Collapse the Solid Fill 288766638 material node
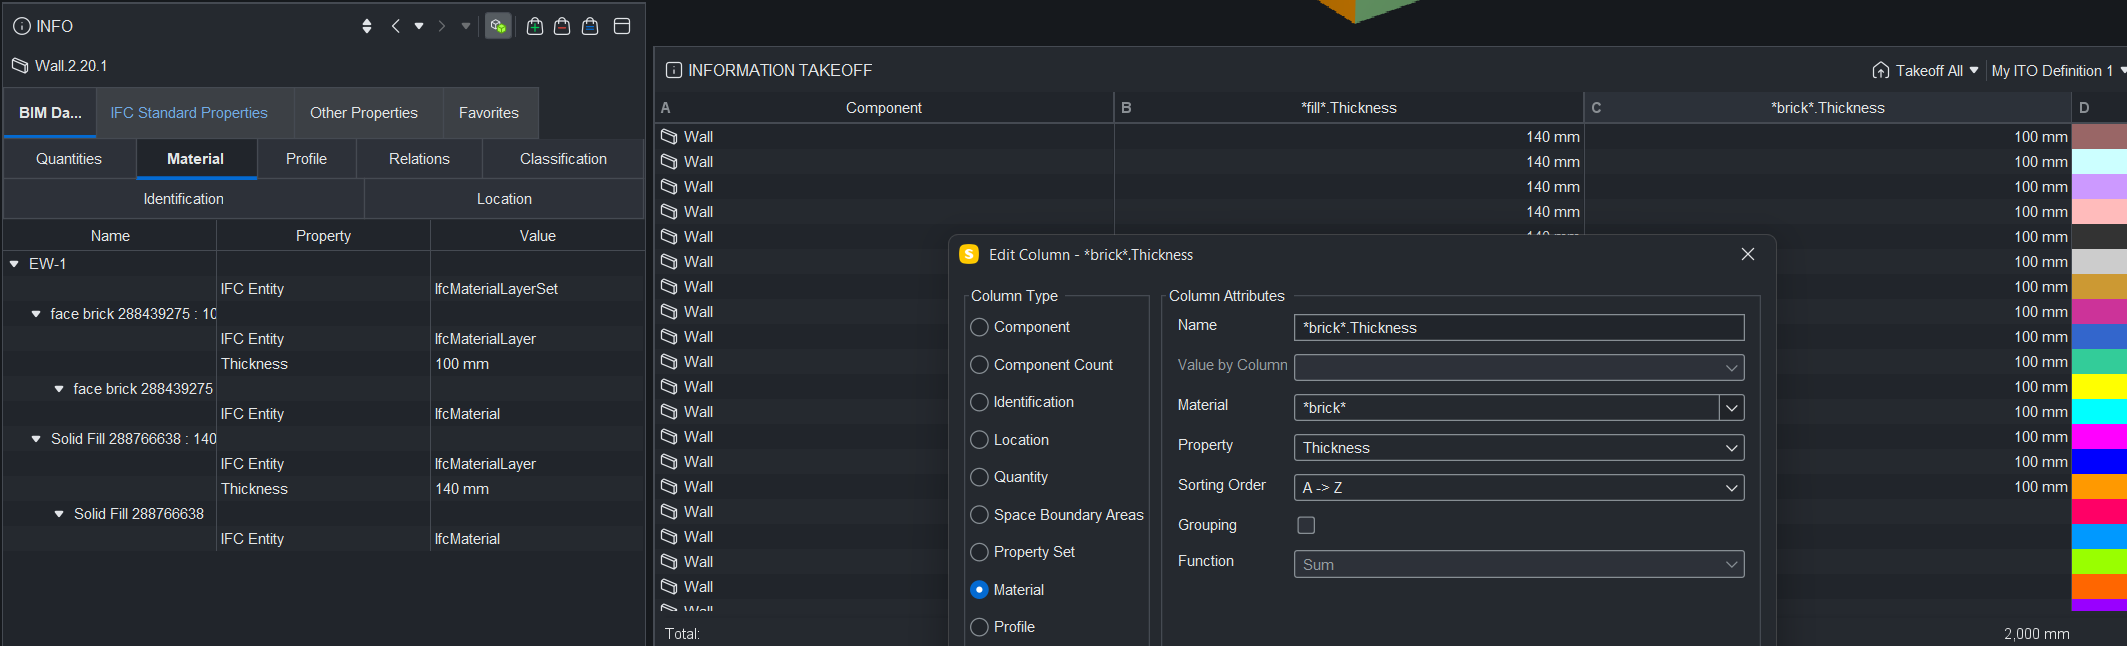Image resolution: width=2127 pixels, height=646 pixels. (59, 514)
